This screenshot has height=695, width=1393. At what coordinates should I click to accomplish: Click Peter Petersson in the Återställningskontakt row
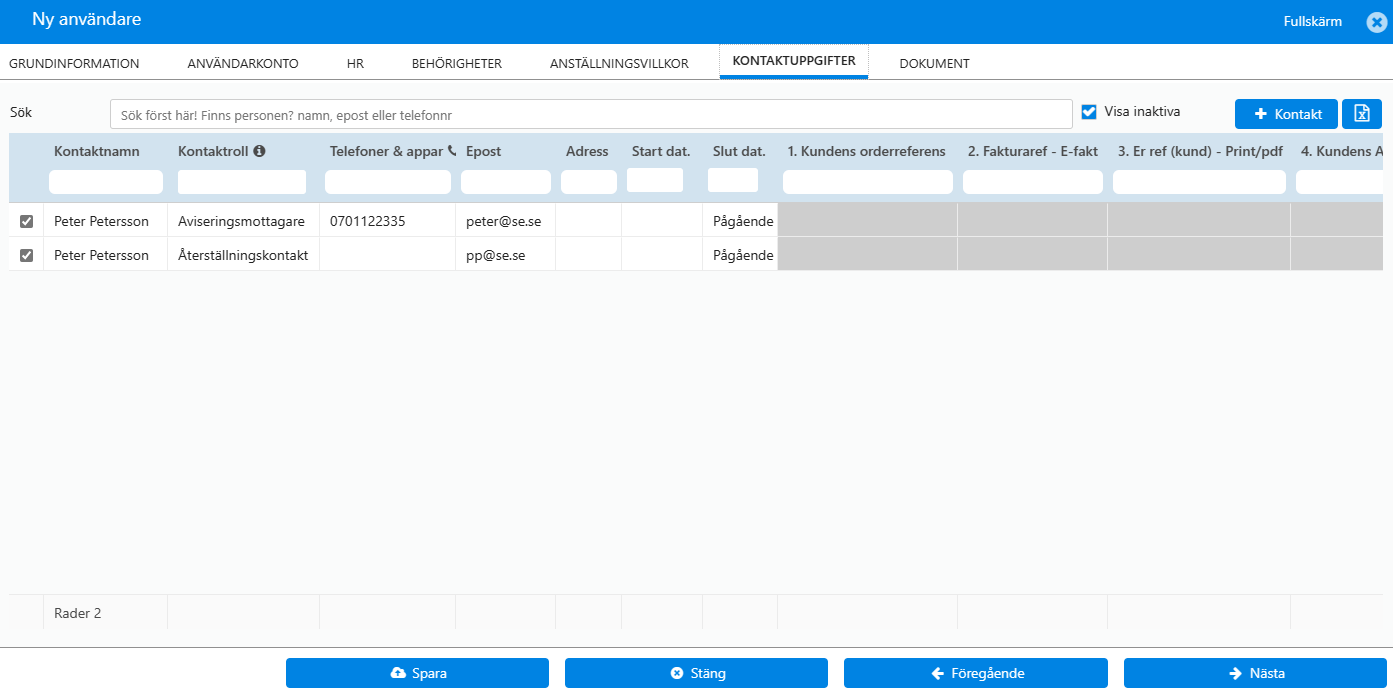pyautogui.click(x=101, y=255)
